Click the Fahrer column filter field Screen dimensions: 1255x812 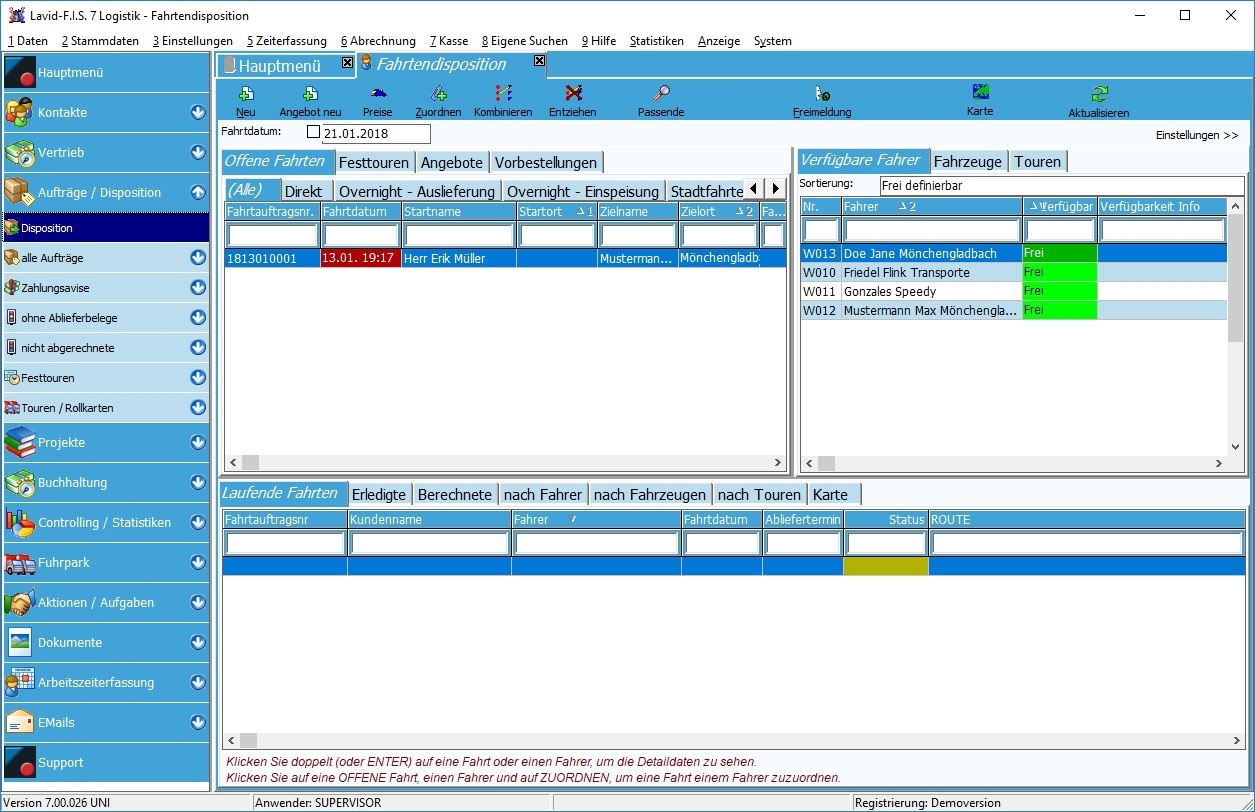click(931, 231)
